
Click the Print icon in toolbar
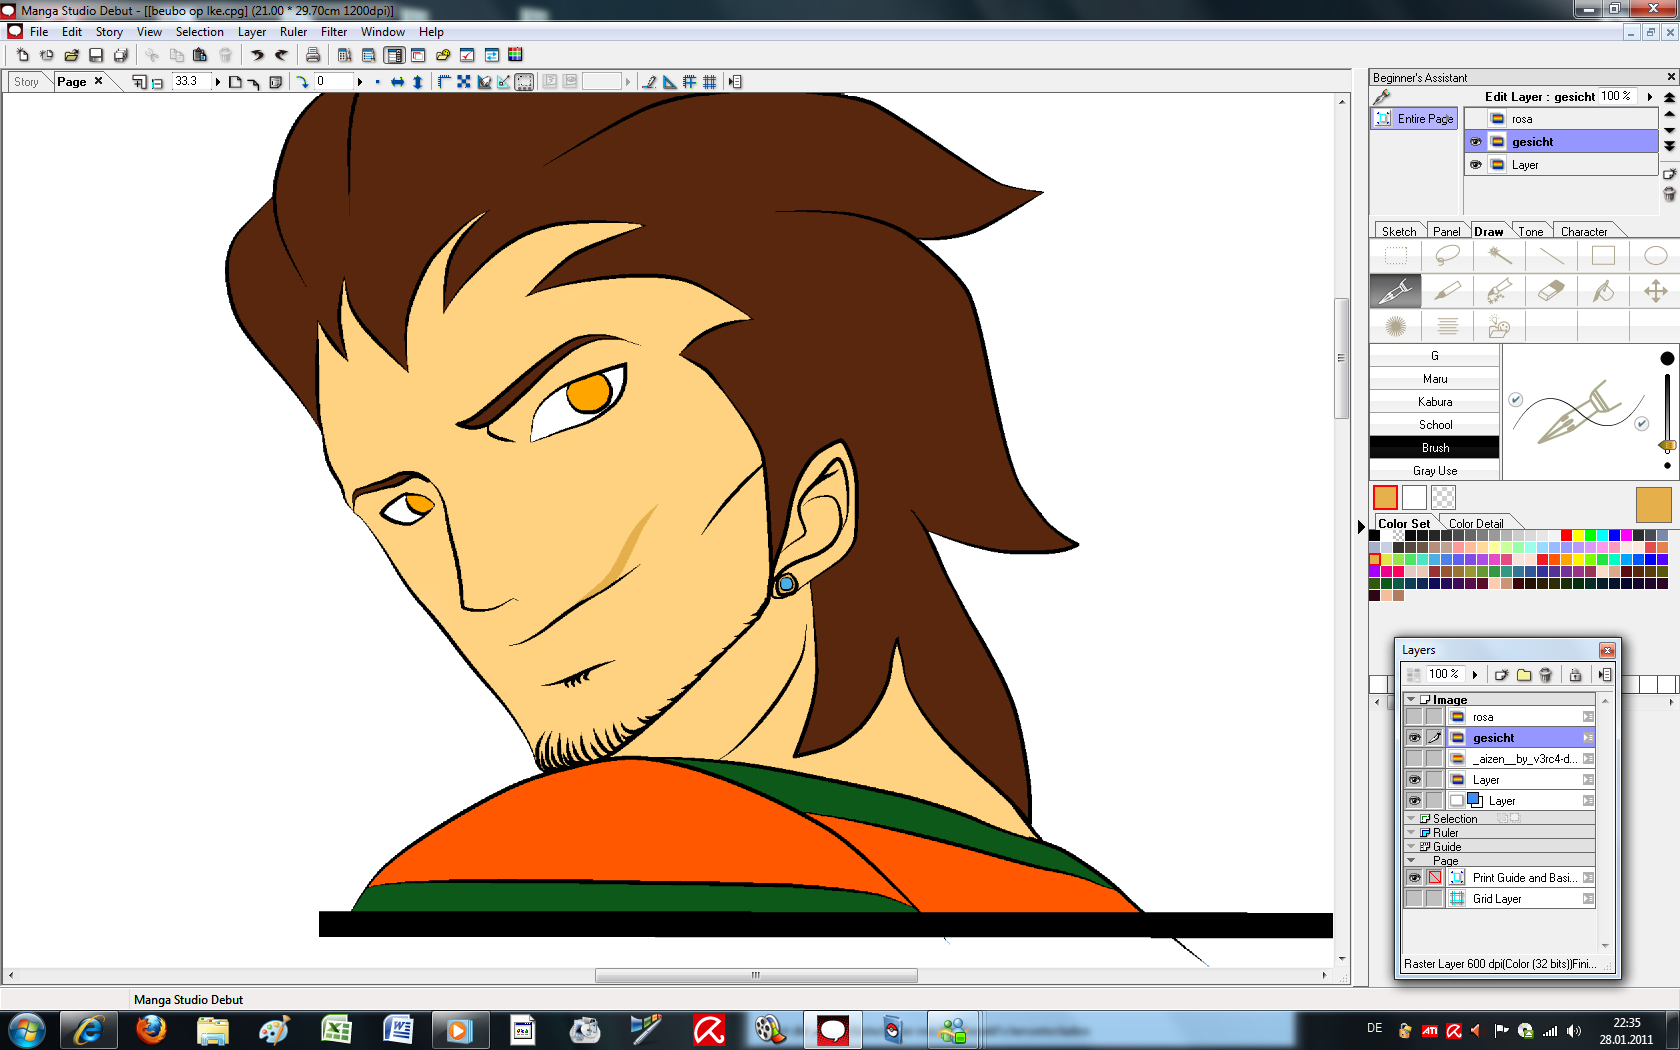[x=313, y=55]
